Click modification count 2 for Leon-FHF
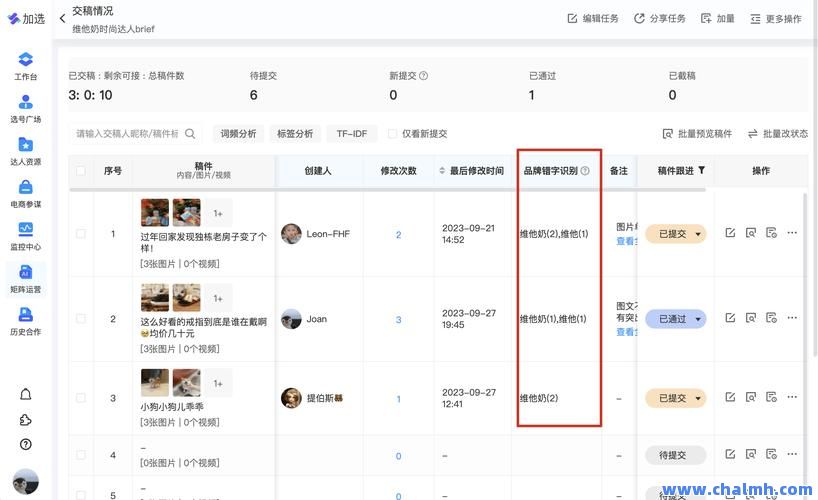The width and height of the screenshot is (818, 500). pos(399,235)
